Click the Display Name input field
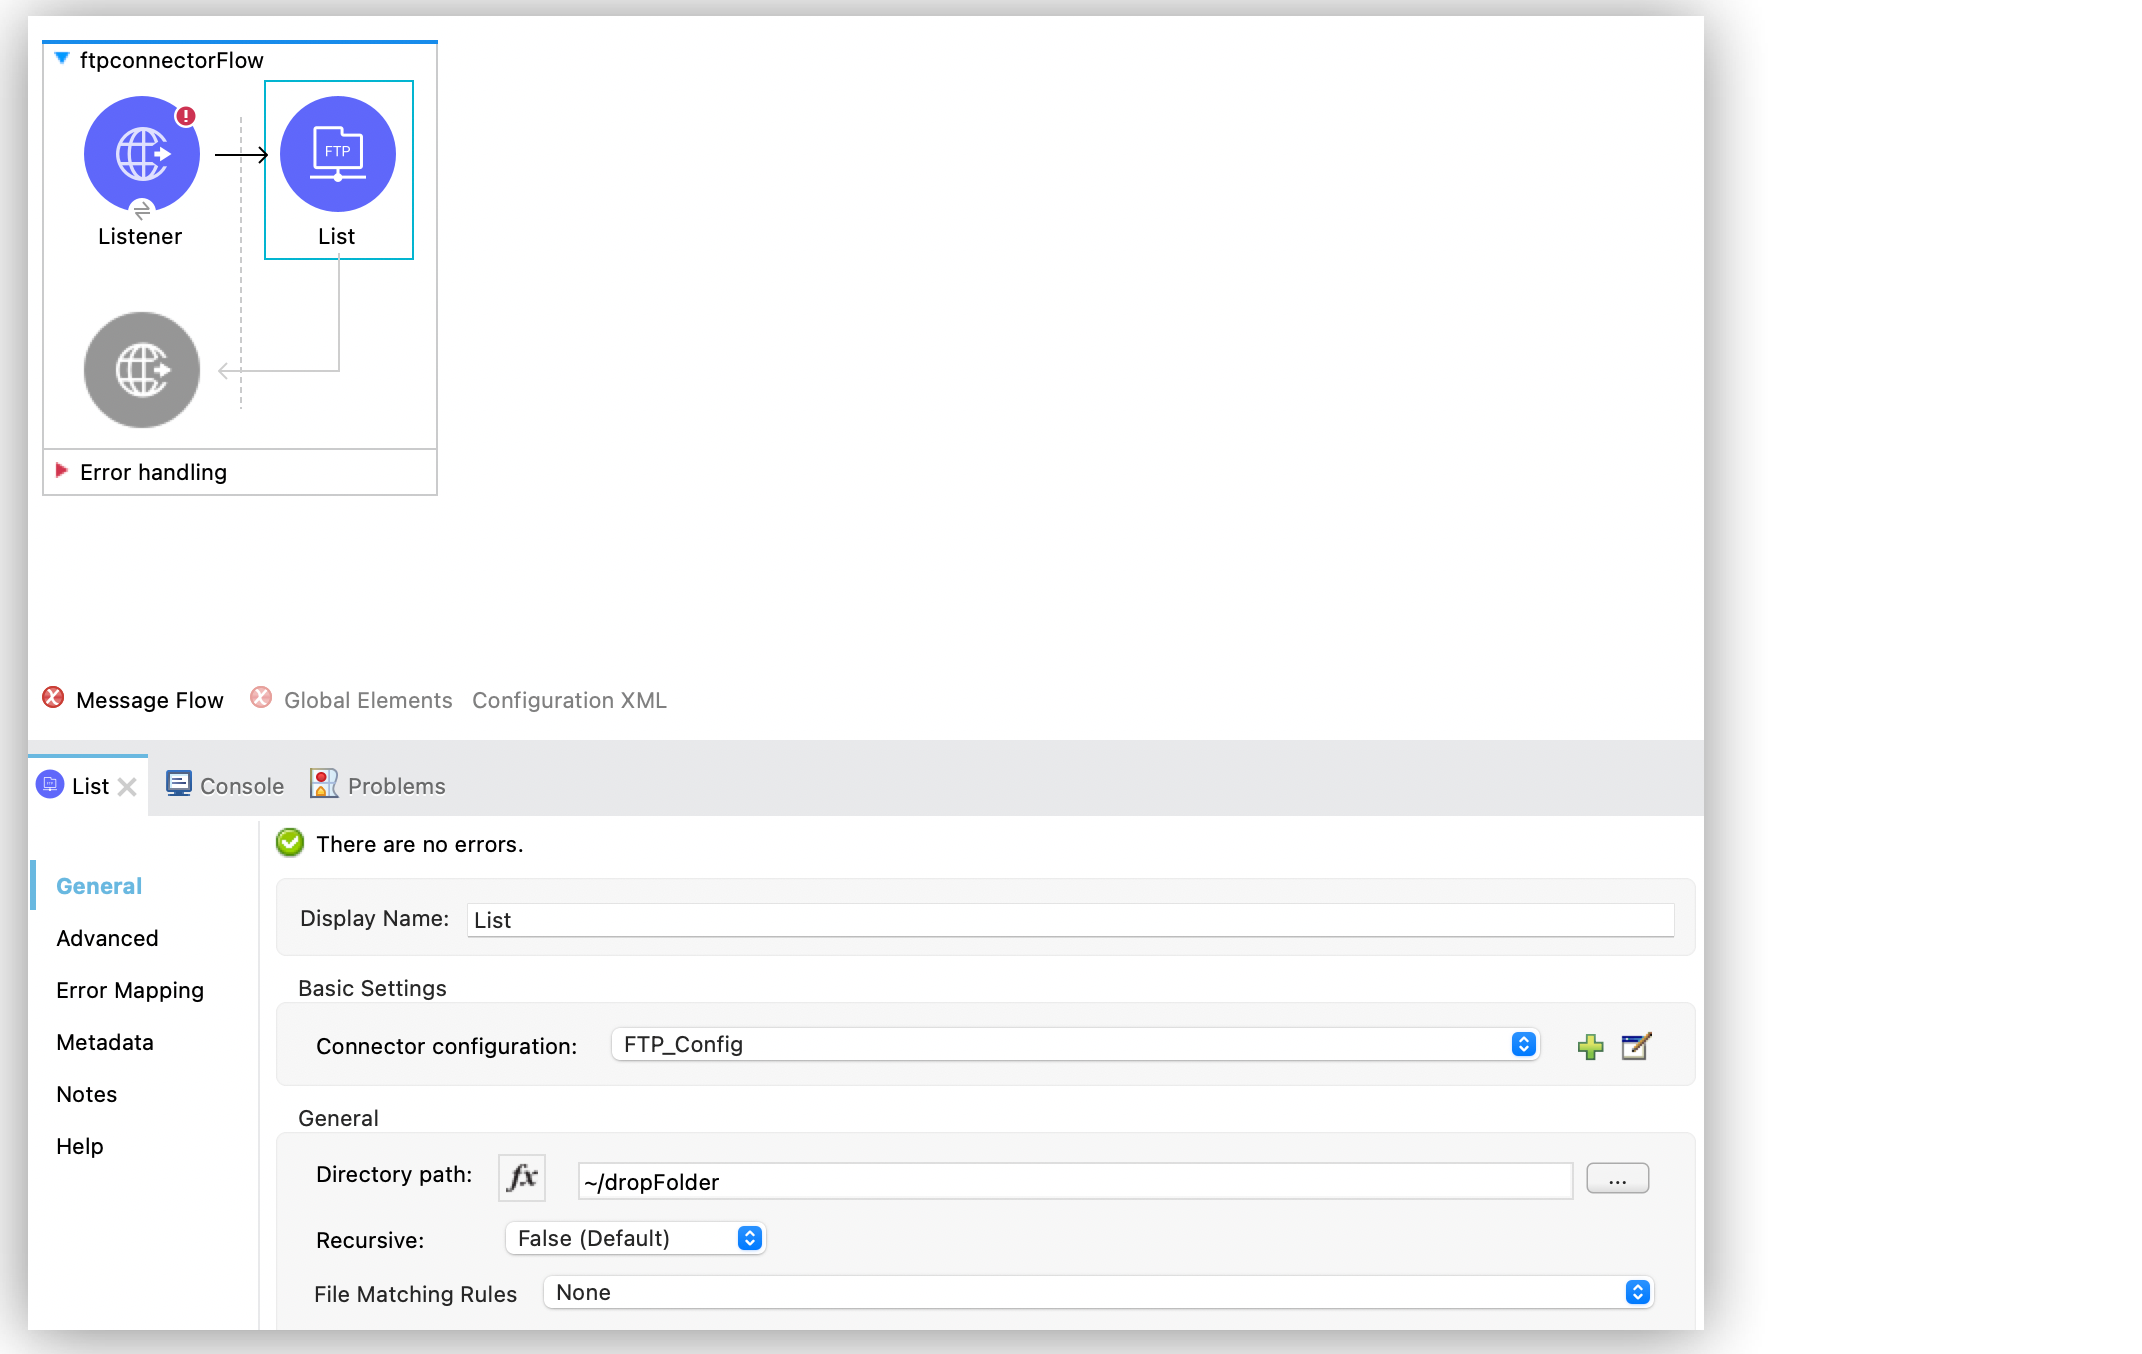This screenshot has height=1354, width=2142. pyautogui.click(x=1069, y=919)
